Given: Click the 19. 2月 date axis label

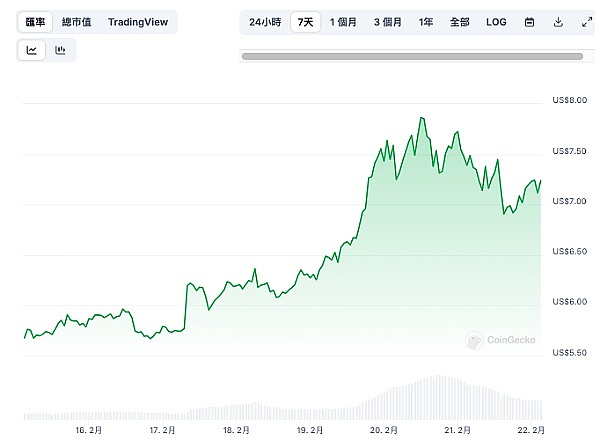Looking at the screenshot, I should point(309,429).
